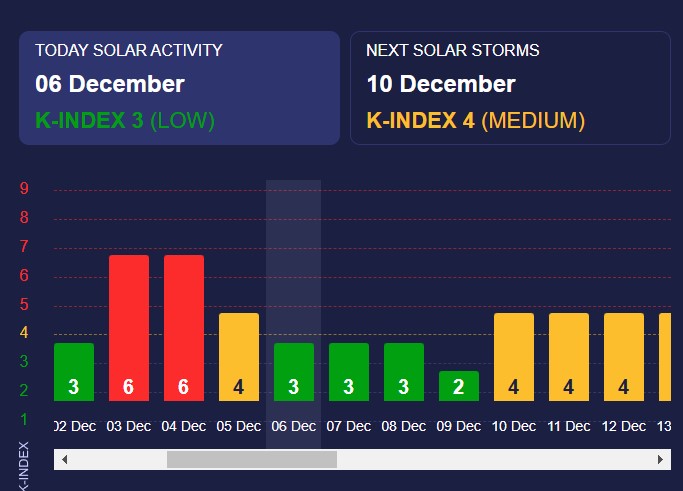This screenshot has width=683, height=491.
Task: Click the yellow bar for 10 Dec
Action: 514,357
